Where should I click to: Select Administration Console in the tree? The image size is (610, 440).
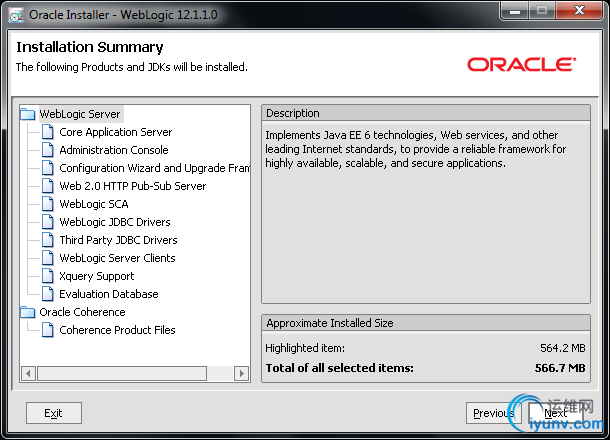114,150
